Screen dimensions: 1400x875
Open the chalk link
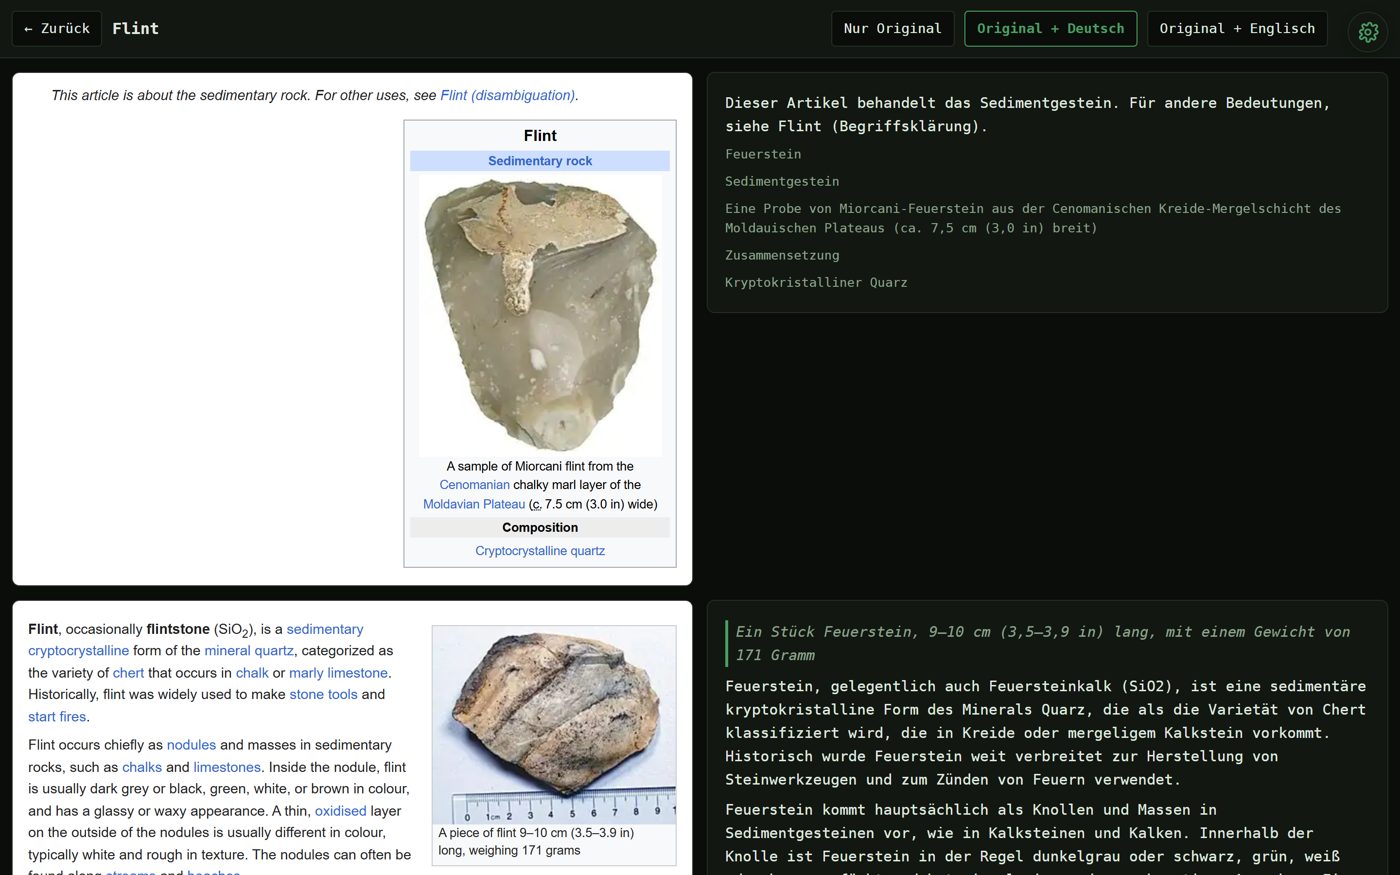click(252, 673)
